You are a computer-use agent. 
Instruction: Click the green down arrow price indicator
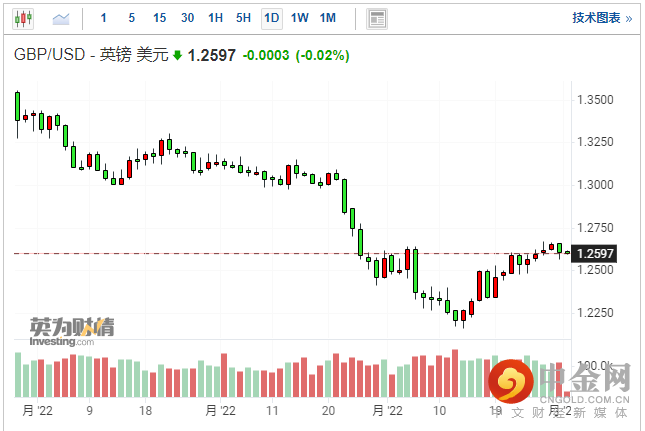[178, 56]
